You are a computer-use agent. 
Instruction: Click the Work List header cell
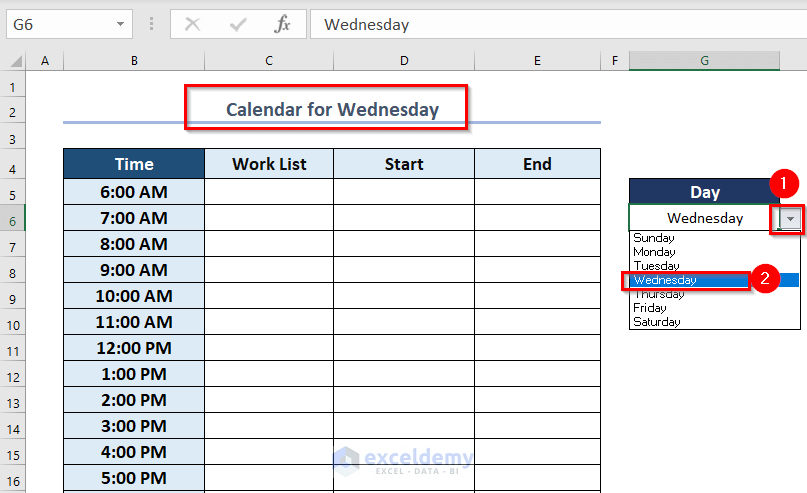pos(269,164)
